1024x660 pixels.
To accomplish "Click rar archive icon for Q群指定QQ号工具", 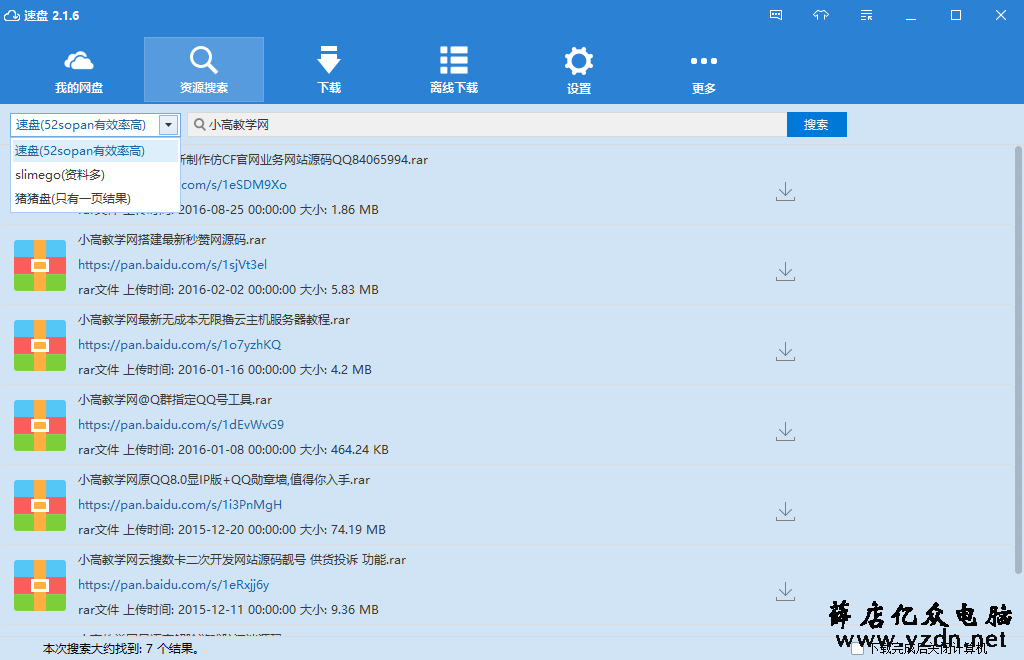I will [40, 426].
